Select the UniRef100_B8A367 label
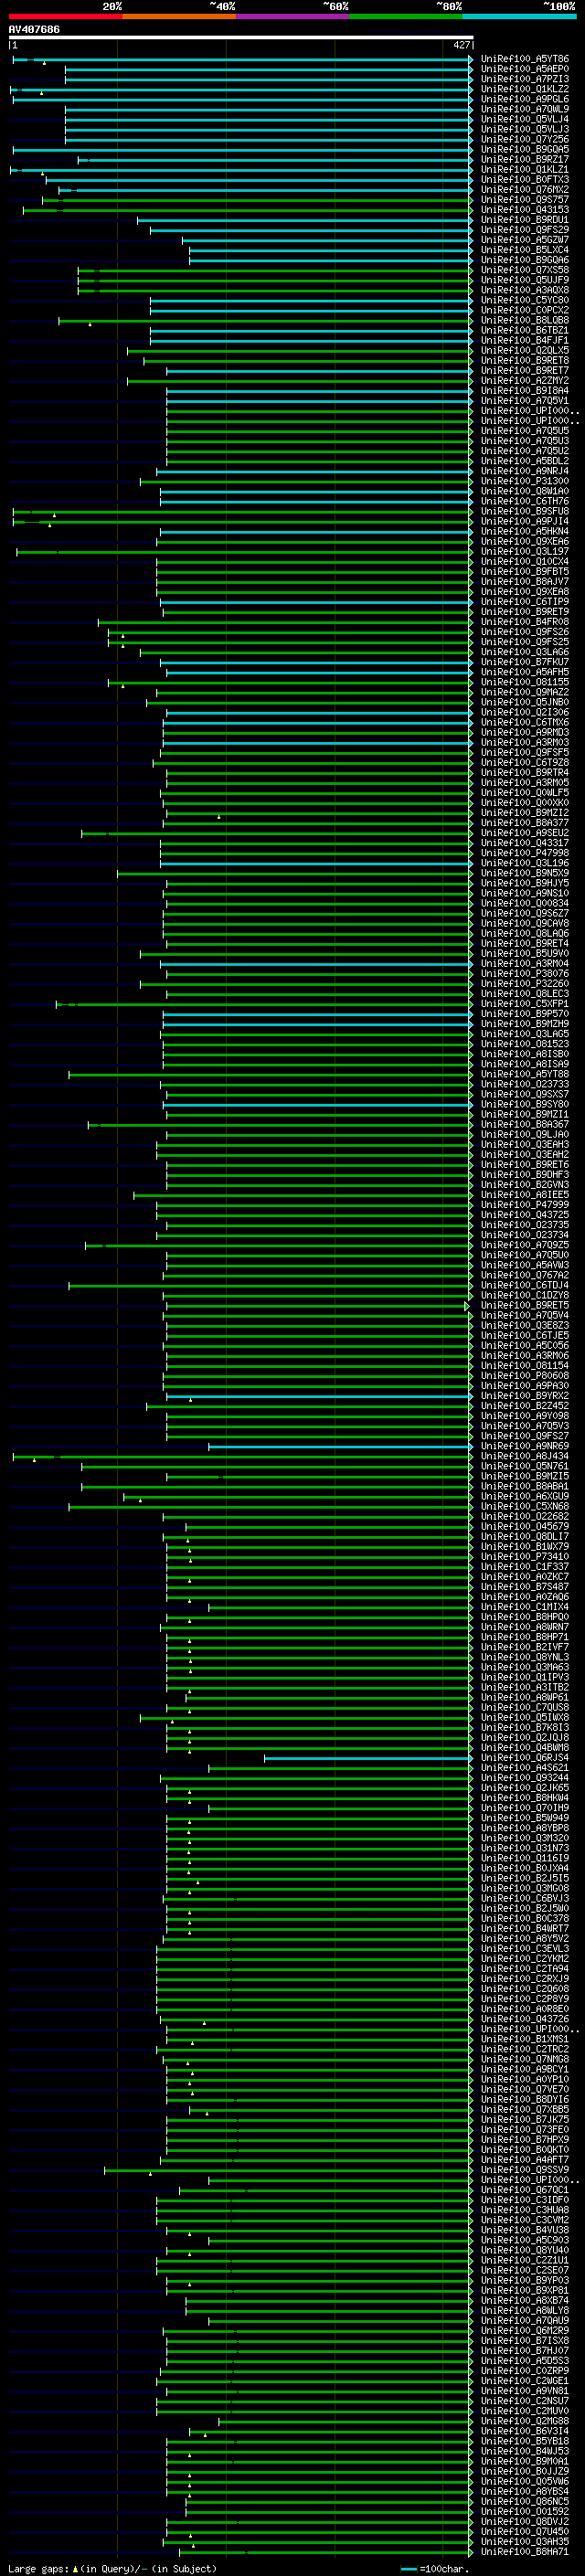The height and width of the screenshot is (2576, 585). (x=525, y=1124)
